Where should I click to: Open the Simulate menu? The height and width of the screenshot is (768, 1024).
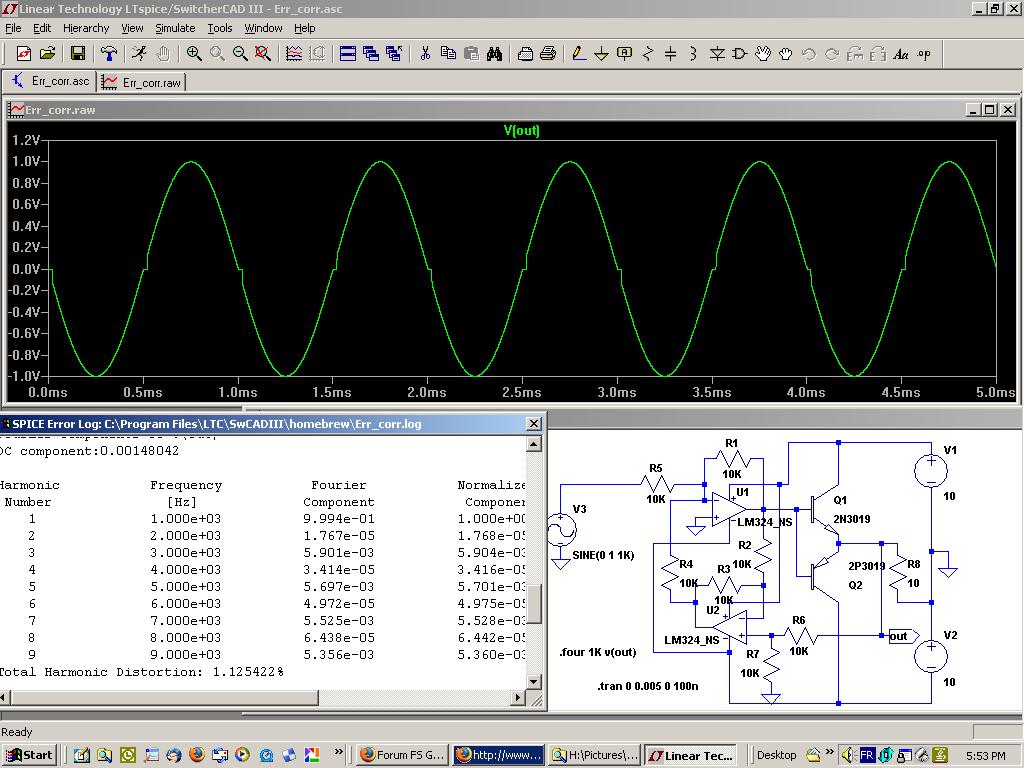coord(174,28)
